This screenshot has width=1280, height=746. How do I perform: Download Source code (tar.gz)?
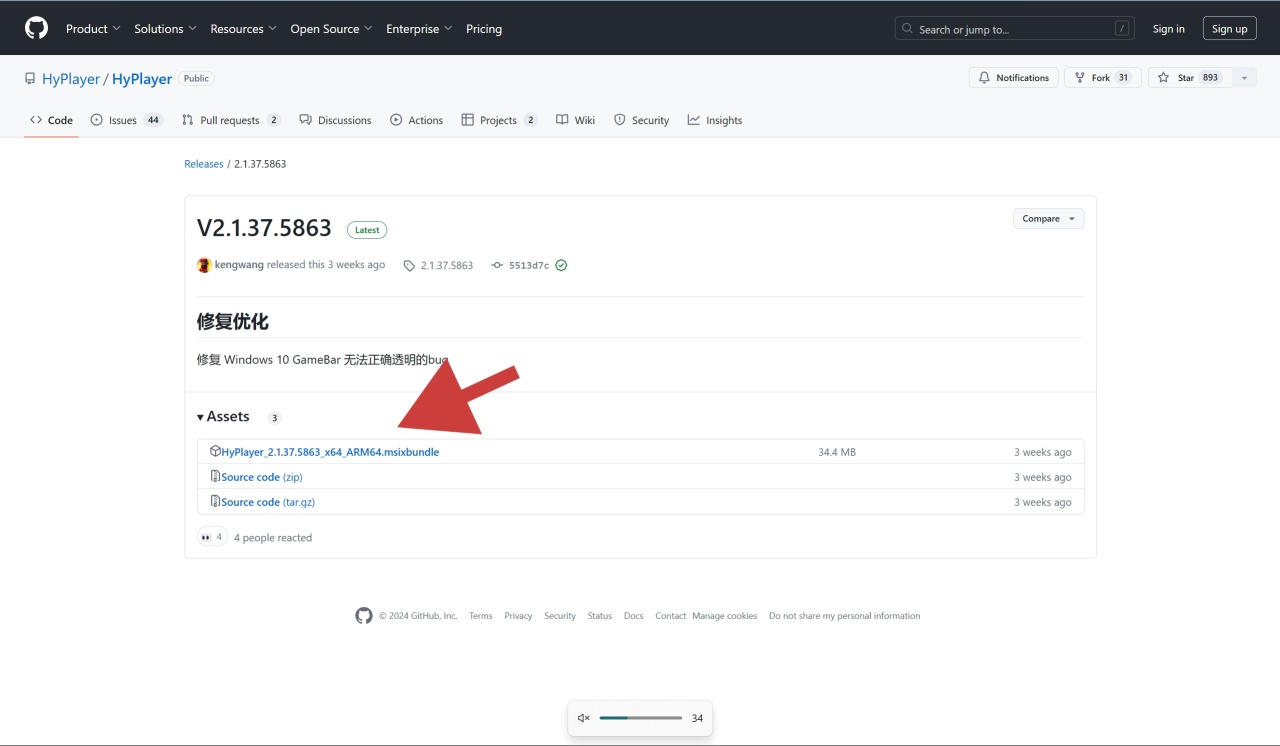(268, 502)
